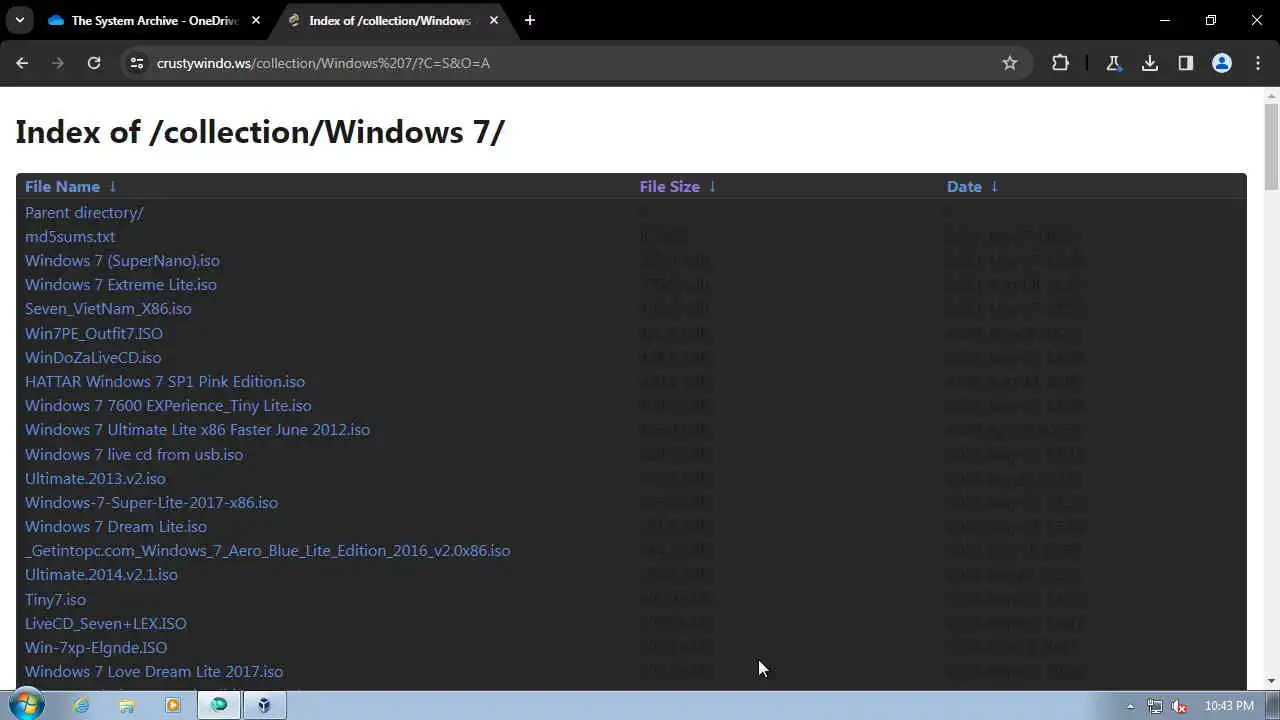Download Tiny7.iso
The image size is (1280, 720).
(x=55, y=599)
